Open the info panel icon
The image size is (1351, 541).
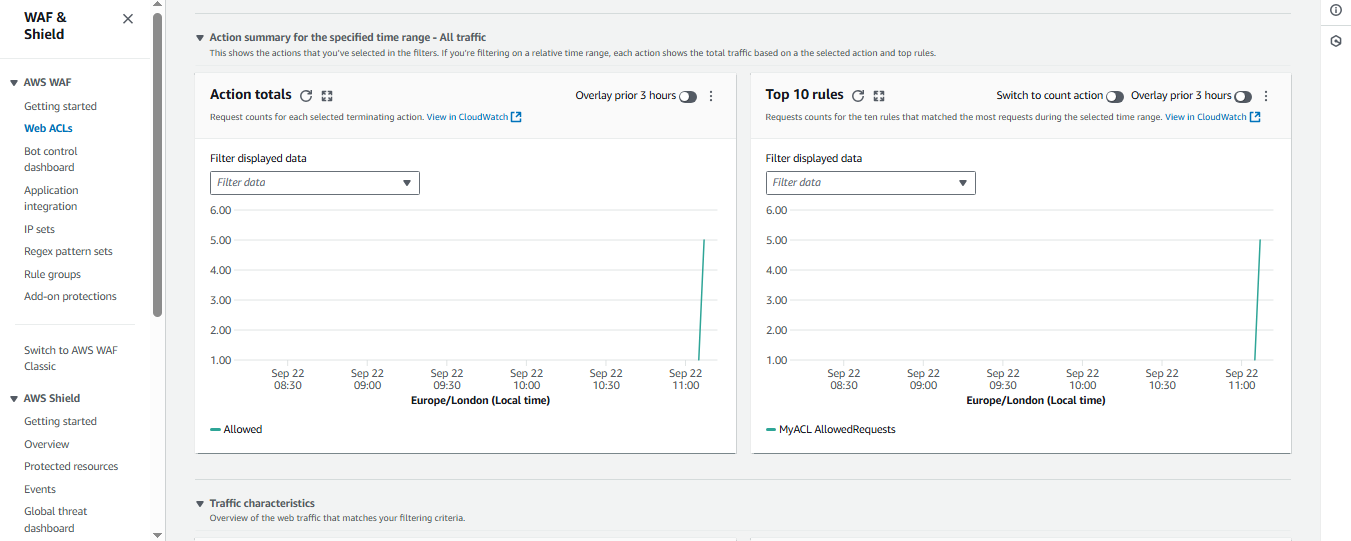(x=1336, y=10)
